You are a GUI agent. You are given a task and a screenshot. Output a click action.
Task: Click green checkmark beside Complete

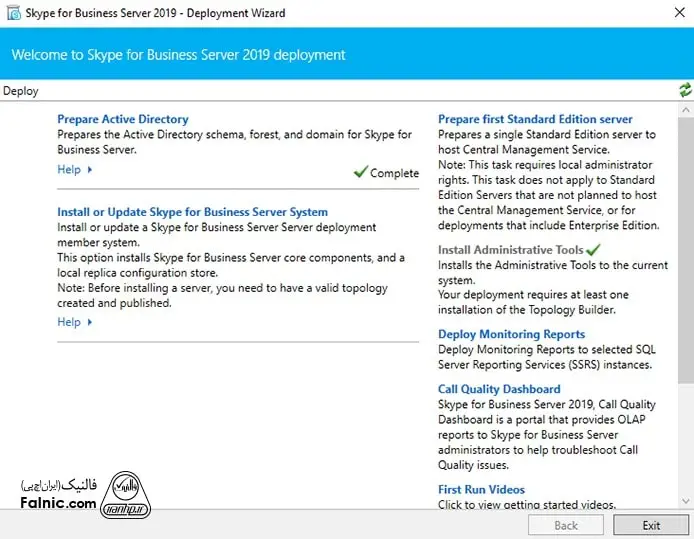[x=361, y=171]
